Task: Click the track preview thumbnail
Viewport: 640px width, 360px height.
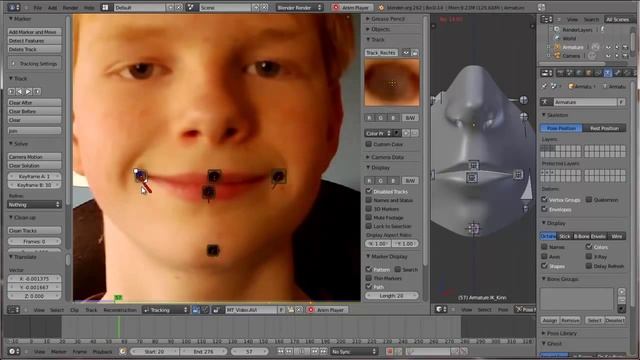Action: [392, 83]
